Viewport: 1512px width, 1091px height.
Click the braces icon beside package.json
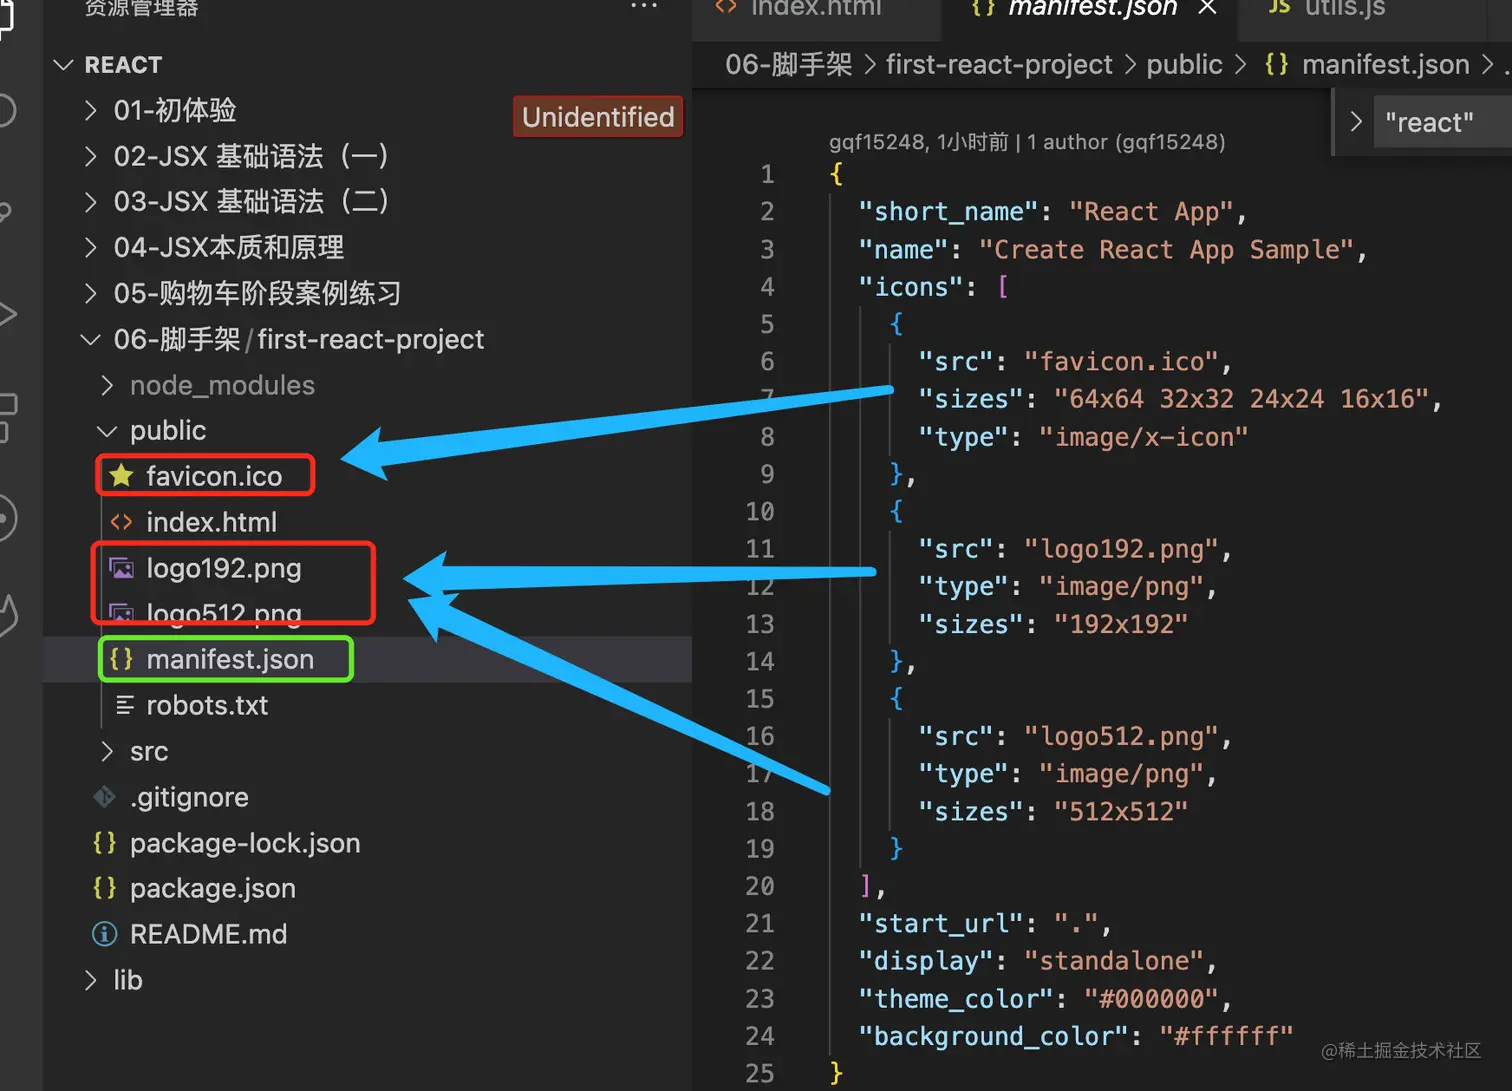point(104,888)
